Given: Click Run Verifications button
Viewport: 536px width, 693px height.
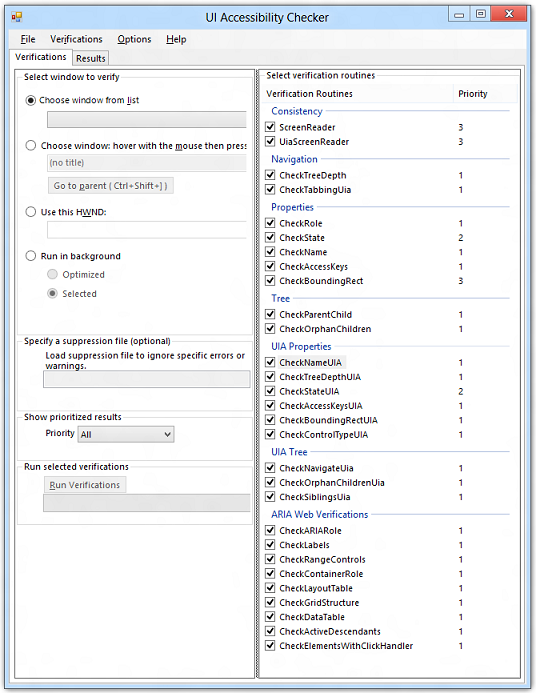Looking at the screenshot, I should 85,485.
